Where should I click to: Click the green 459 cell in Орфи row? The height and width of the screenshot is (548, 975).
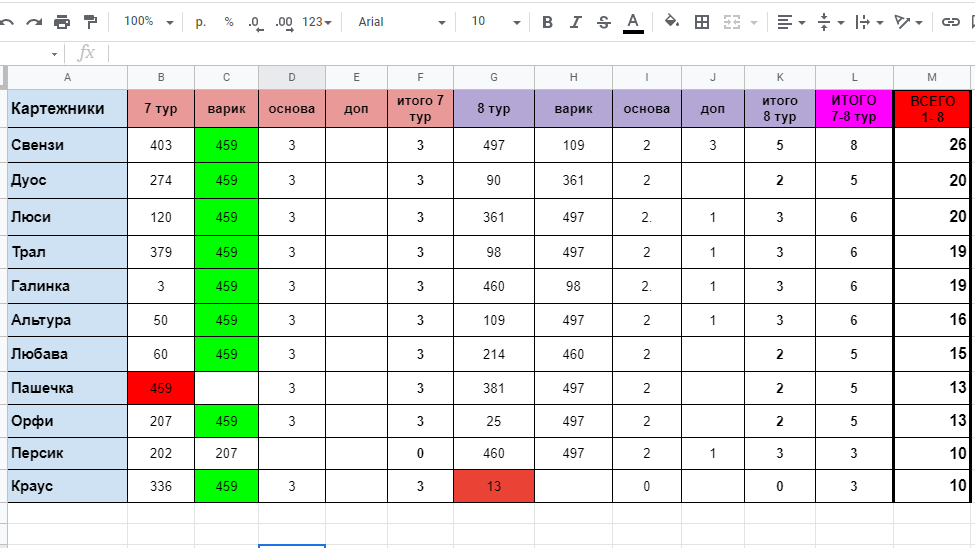point(226,421)
